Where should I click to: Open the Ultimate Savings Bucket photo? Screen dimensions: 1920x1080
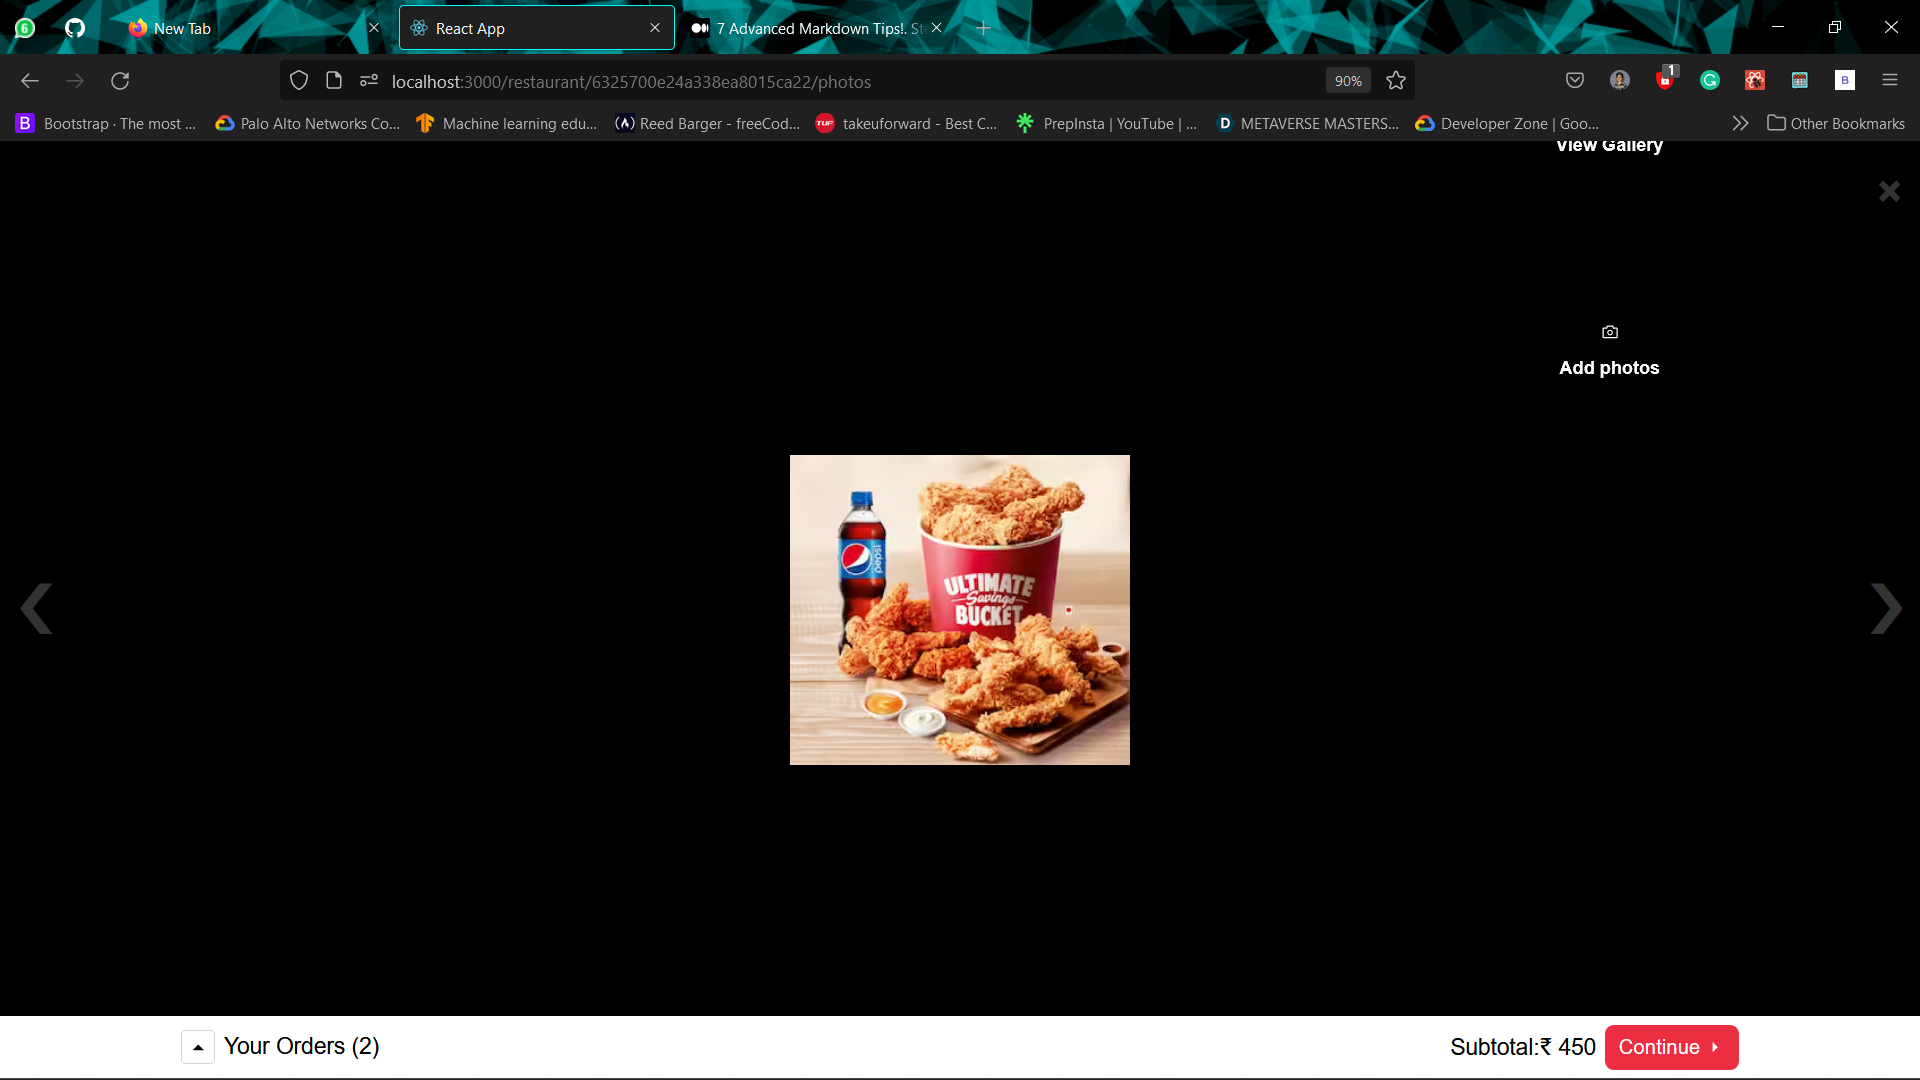(960, 610)
